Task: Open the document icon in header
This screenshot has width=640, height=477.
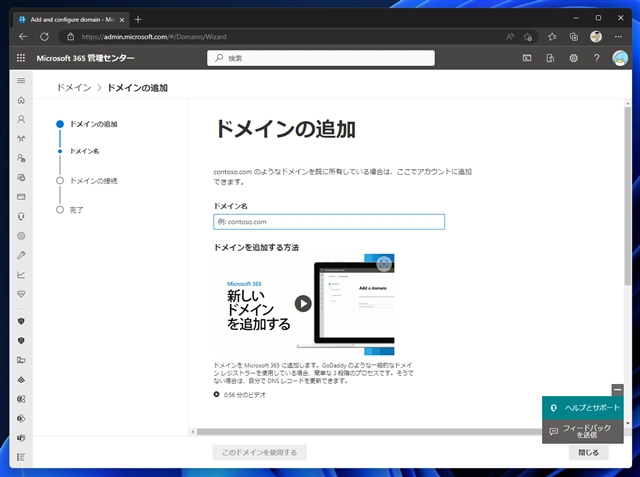Action: tap(550, 58)
